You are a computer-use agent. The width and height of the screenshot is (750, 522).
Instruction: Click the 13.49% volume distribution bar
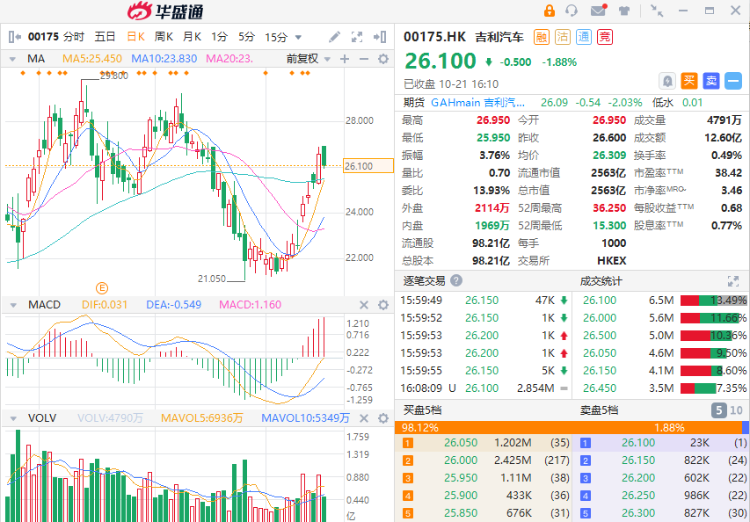point(713,300)
